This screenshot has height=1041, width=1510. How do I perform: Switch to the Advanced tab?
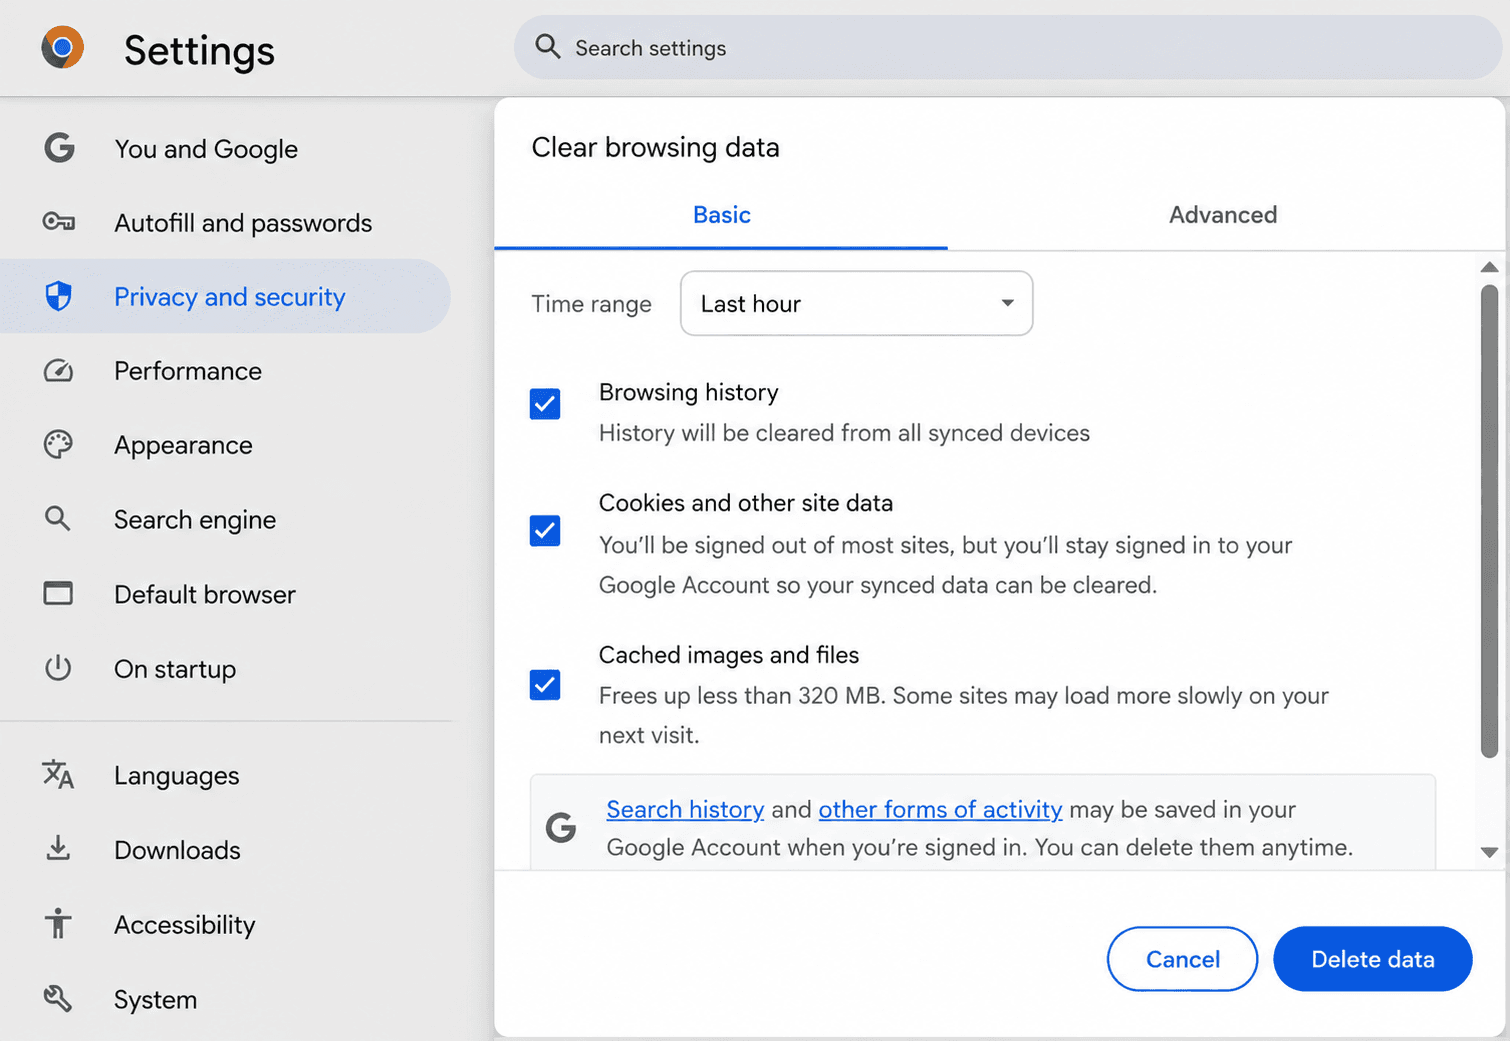click(x=1223, y=215)
